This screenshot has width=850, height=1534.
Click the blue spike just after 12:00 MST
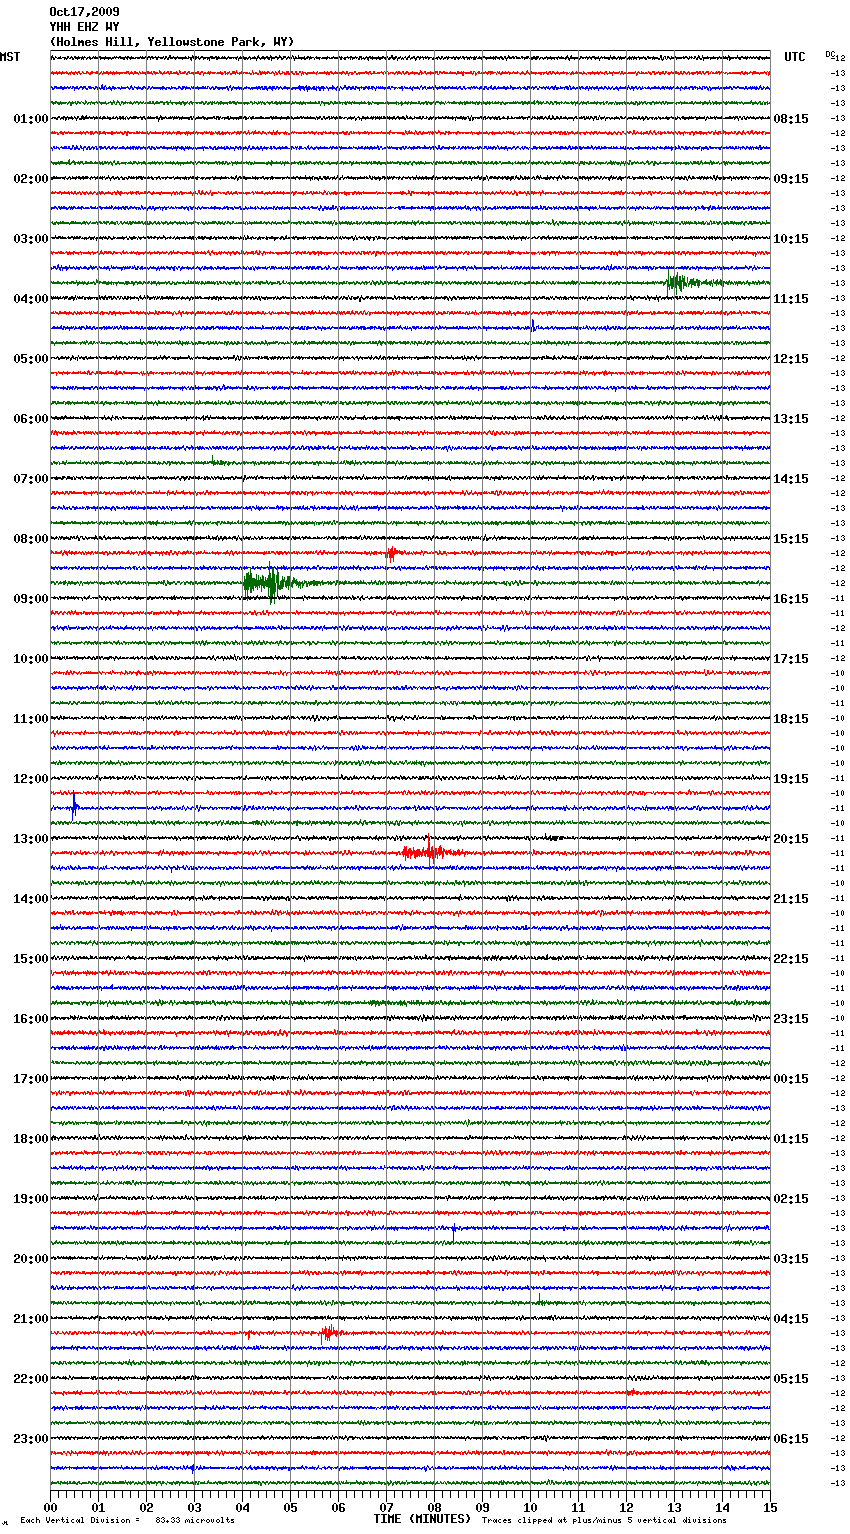(x=75, y=806)
